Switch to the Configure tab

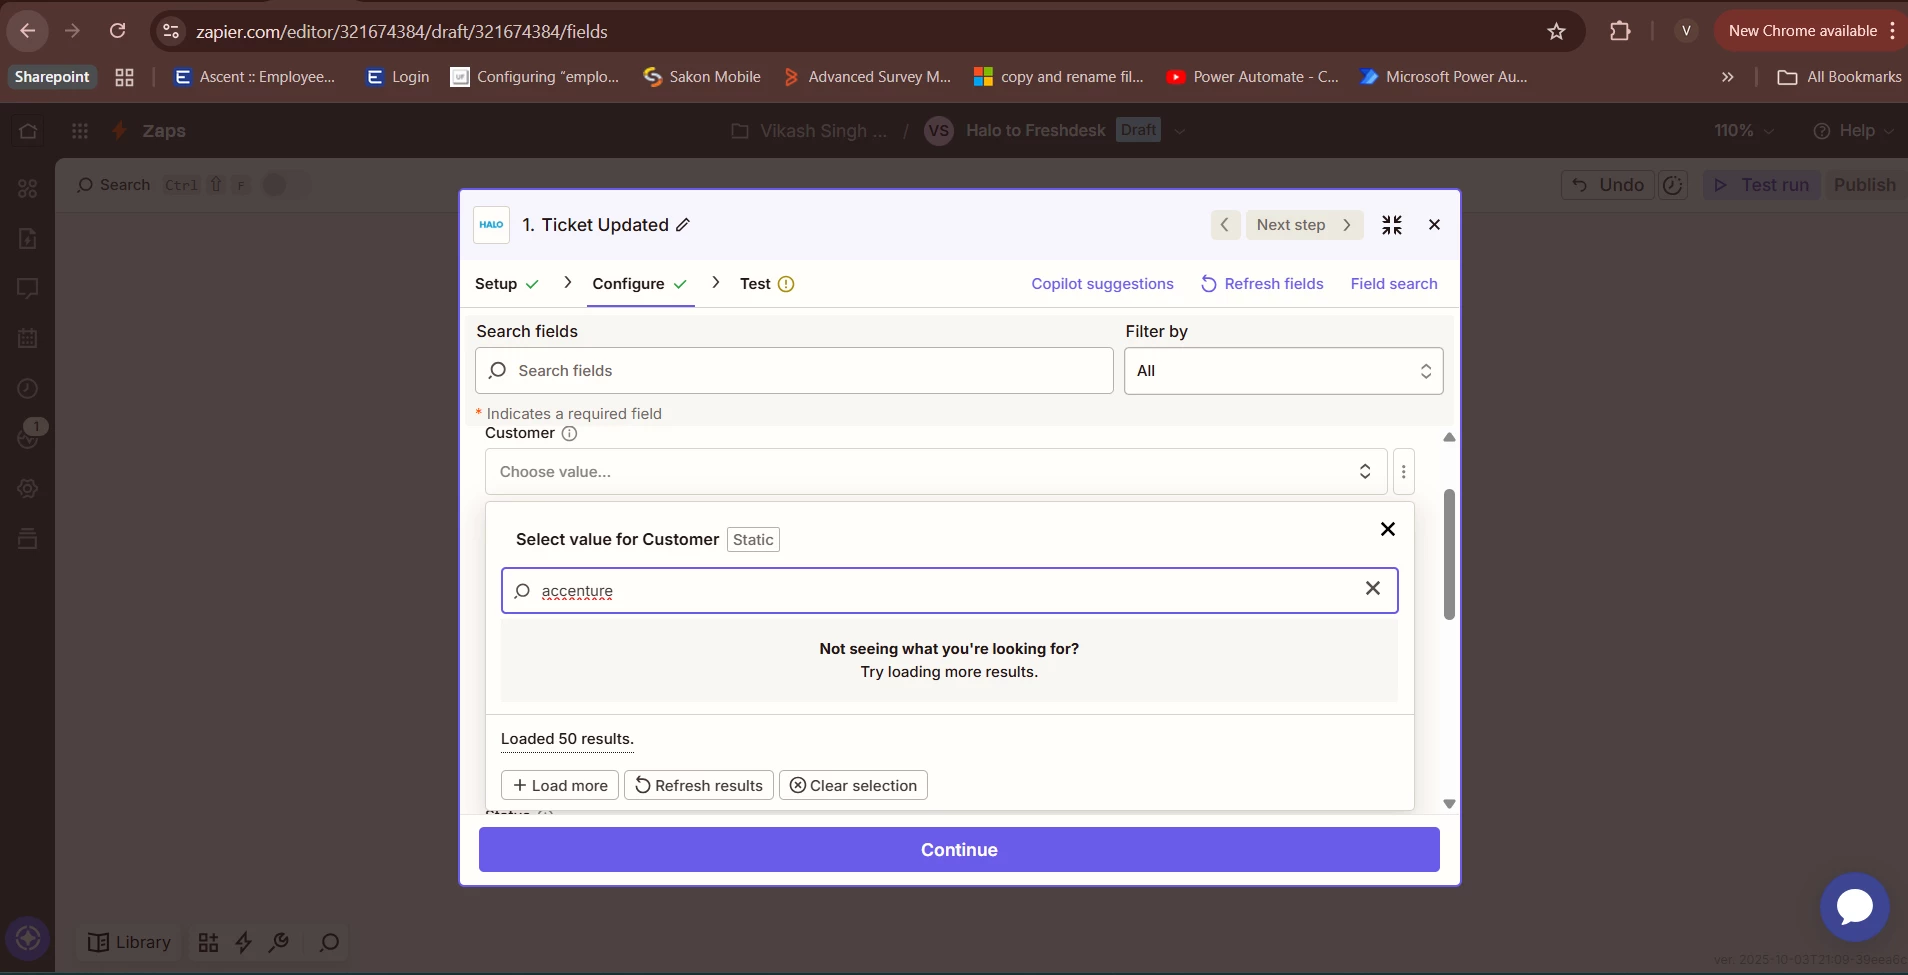pyautogui.click(x=640, y=284)
